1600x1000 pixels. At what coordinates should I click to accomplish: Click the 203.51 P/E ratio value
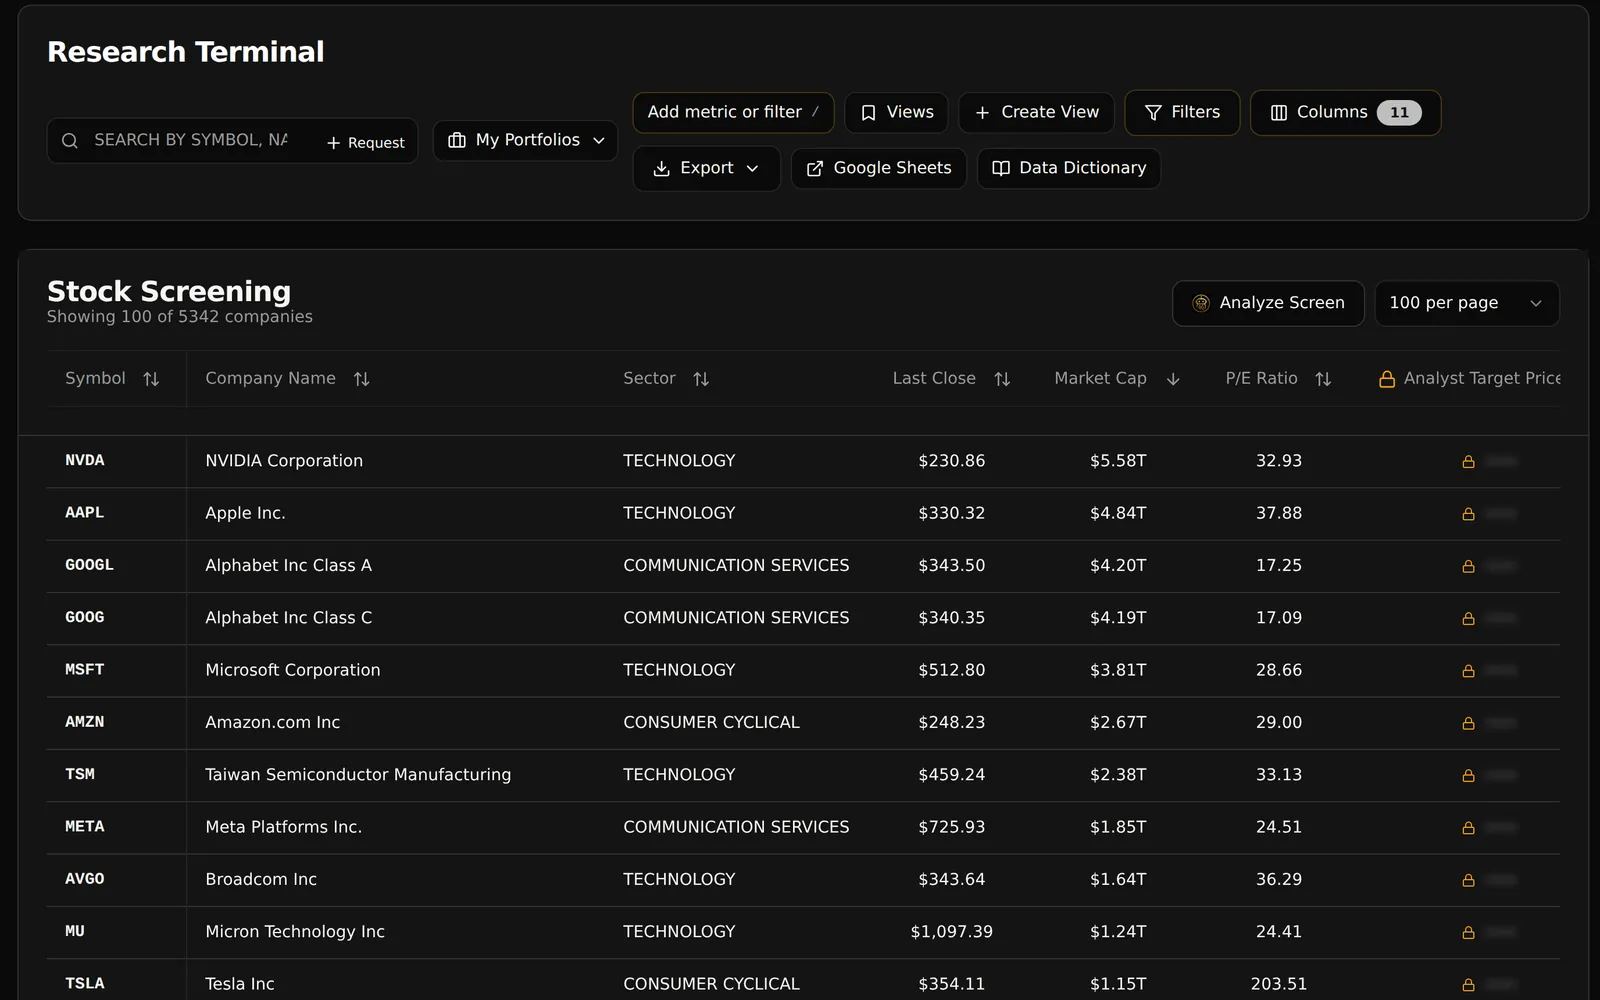pyautogui.click(x=1279, y=984)
